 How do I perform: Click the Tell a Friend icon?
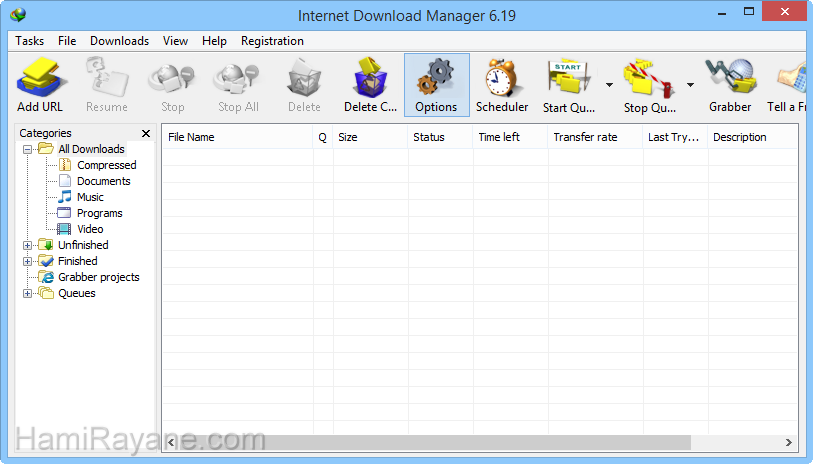pyautogui.click(x=792, y=78)
